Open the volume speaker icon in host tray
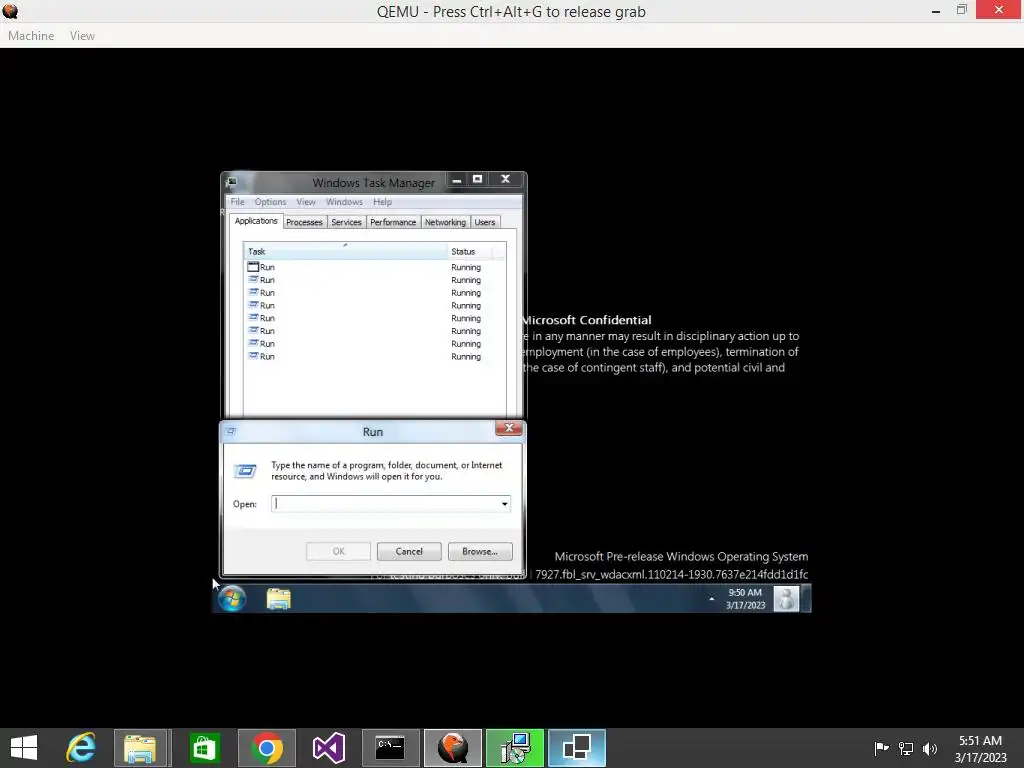 coord(930,748)
